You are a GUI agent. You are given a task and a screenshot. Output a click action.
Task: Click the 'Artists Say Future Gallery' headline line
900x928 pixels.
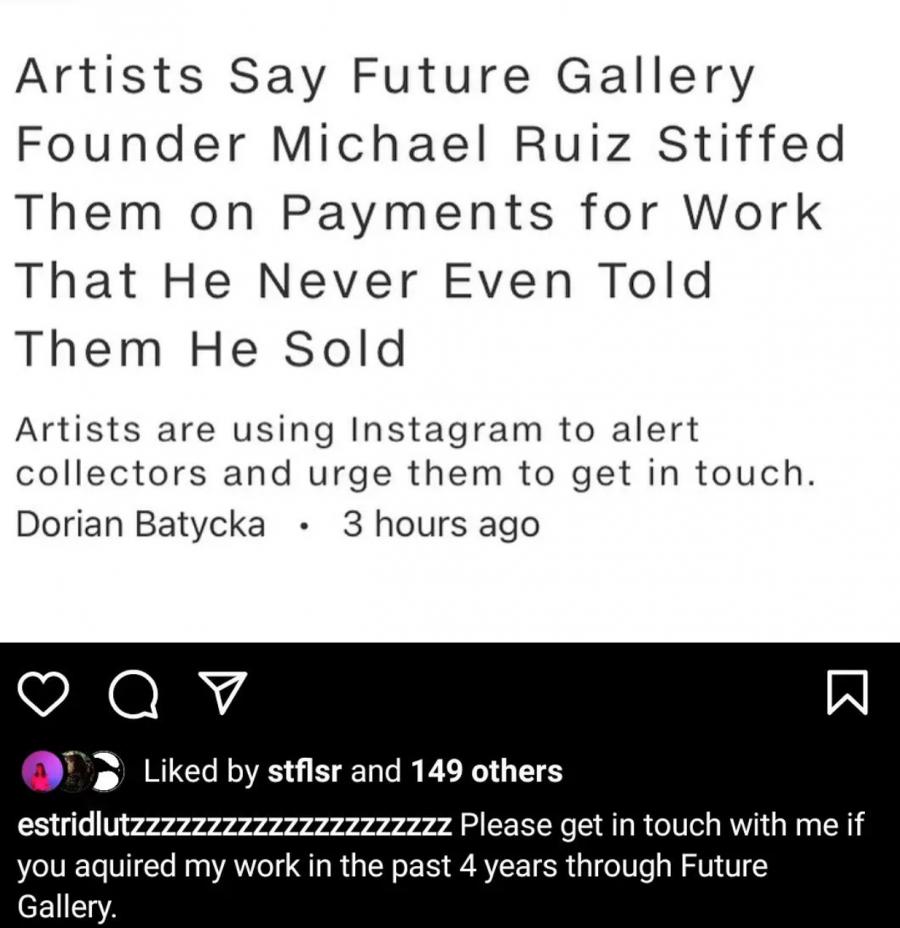click(x=385, y=78)
